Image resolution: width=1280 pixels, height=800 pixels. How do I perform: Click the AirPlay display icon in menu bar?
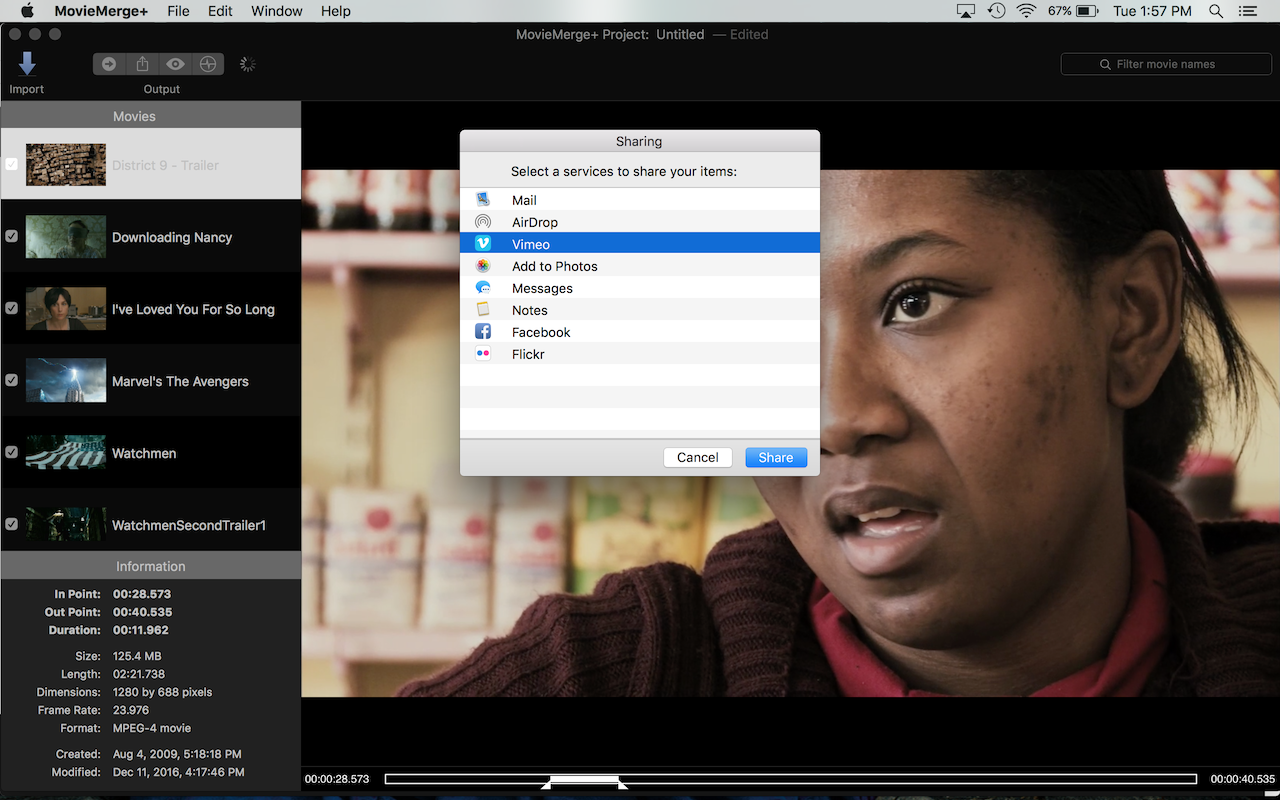pyautogui.click(x=965, y=11)
